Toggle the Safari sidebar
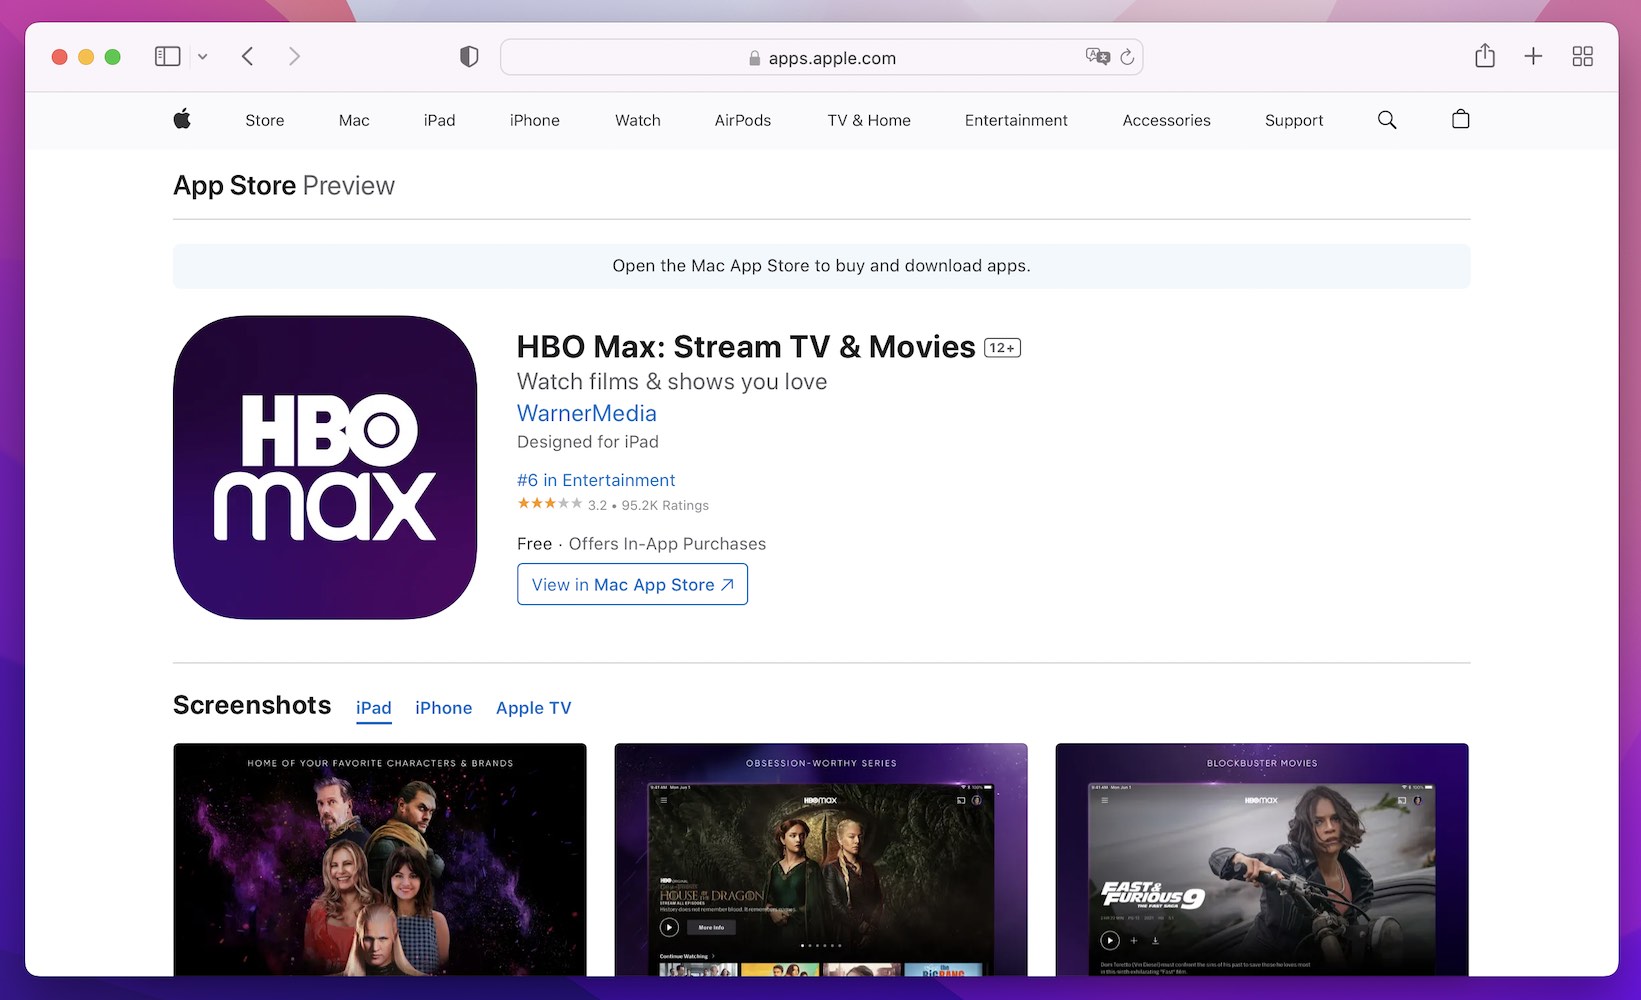The height and width of the screenshot is (1000, 1641). point(167,57)
